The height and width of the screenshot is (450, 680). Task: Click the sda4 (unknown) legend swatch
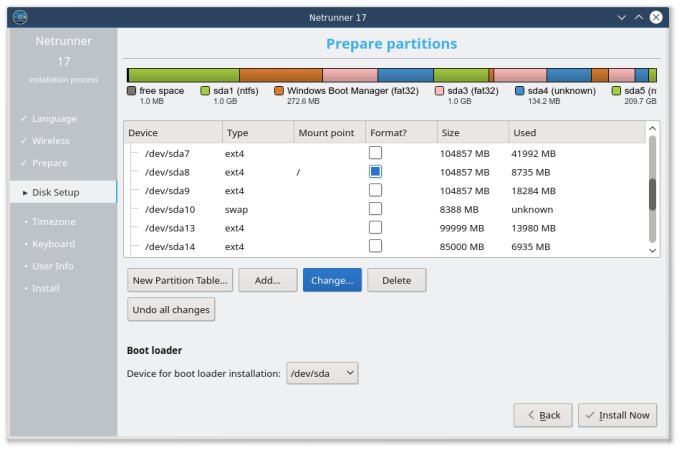pos(520,91)
